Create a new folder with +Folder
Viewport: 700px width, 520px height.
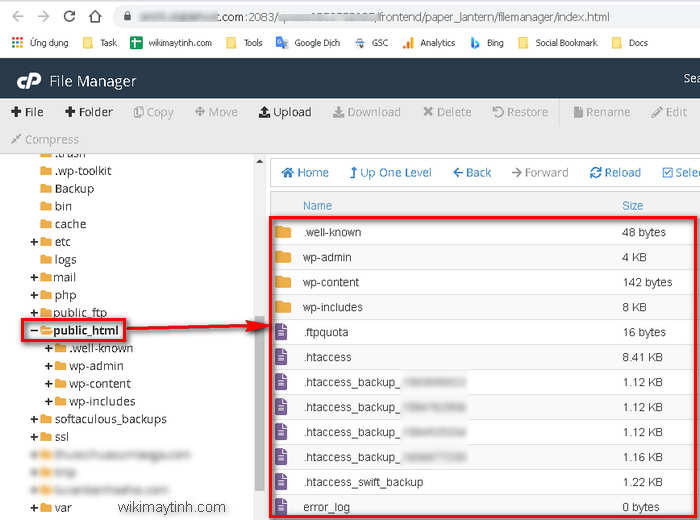click(x=88, y=112)
